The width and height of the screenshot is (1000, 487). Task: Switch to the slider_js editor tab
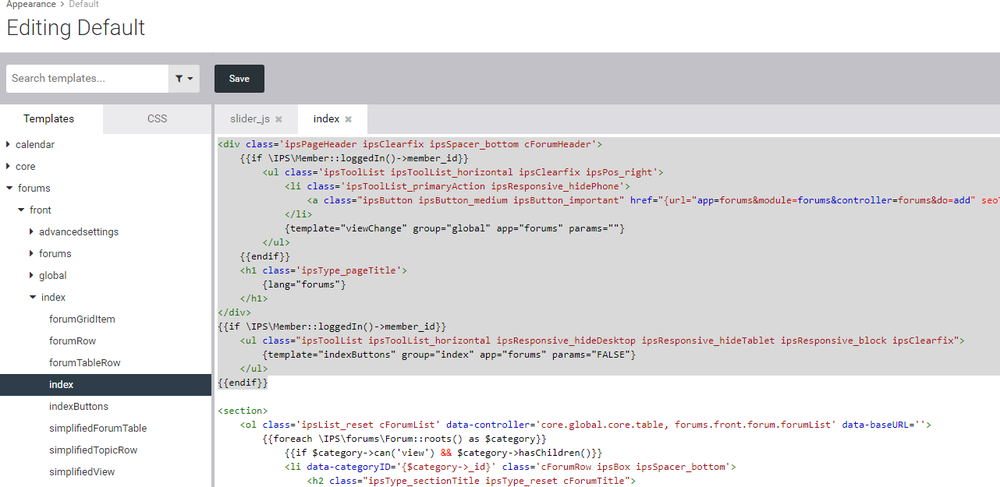250,119
